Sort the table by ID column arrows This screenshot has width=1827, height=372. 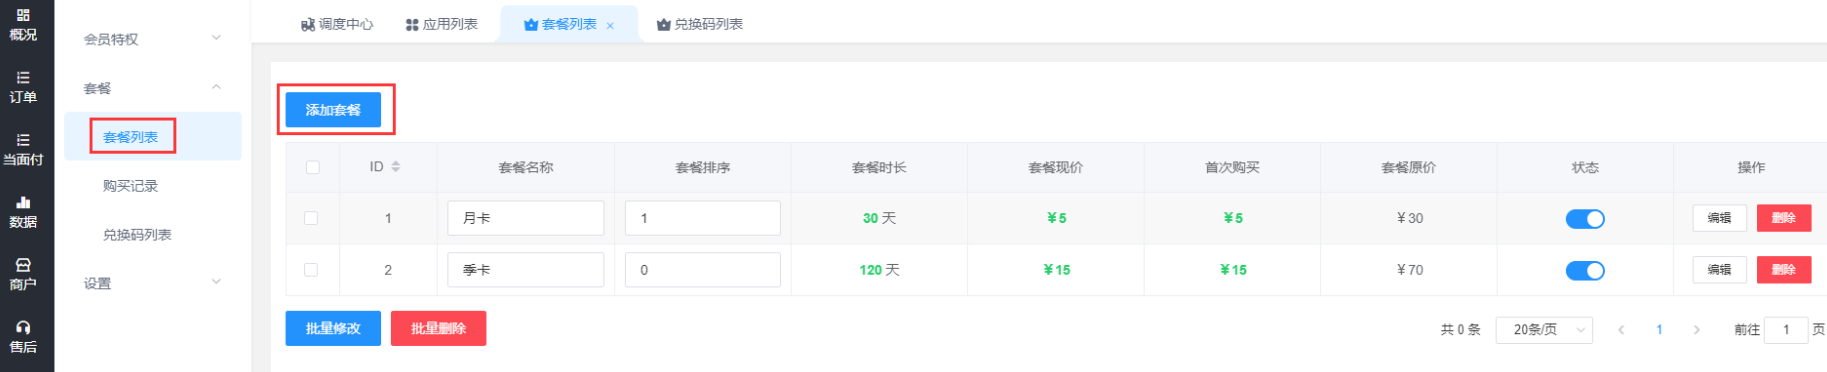[396, 167]
